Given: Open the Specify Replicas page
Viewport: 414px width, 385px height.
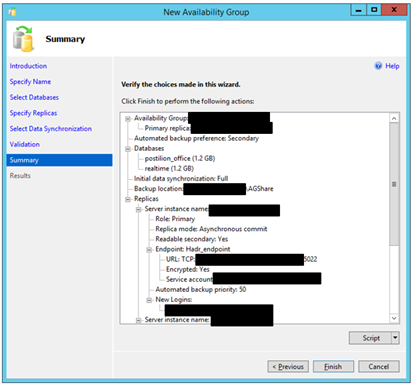Looking at the screenshot, I should (x=33, y=113).
